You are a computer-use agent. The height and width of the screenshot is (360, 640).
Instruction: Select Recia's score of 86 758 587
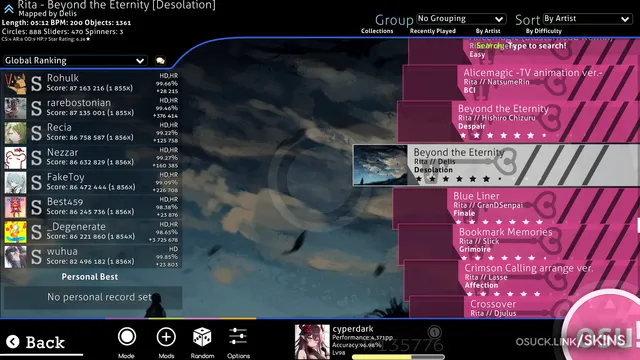click(92, 133)
